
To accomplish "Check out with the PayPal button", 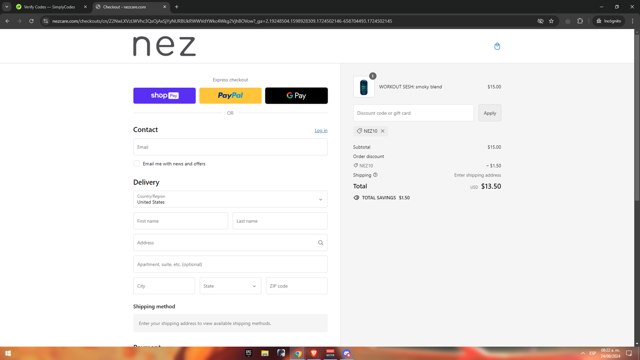I will (230, 96).
